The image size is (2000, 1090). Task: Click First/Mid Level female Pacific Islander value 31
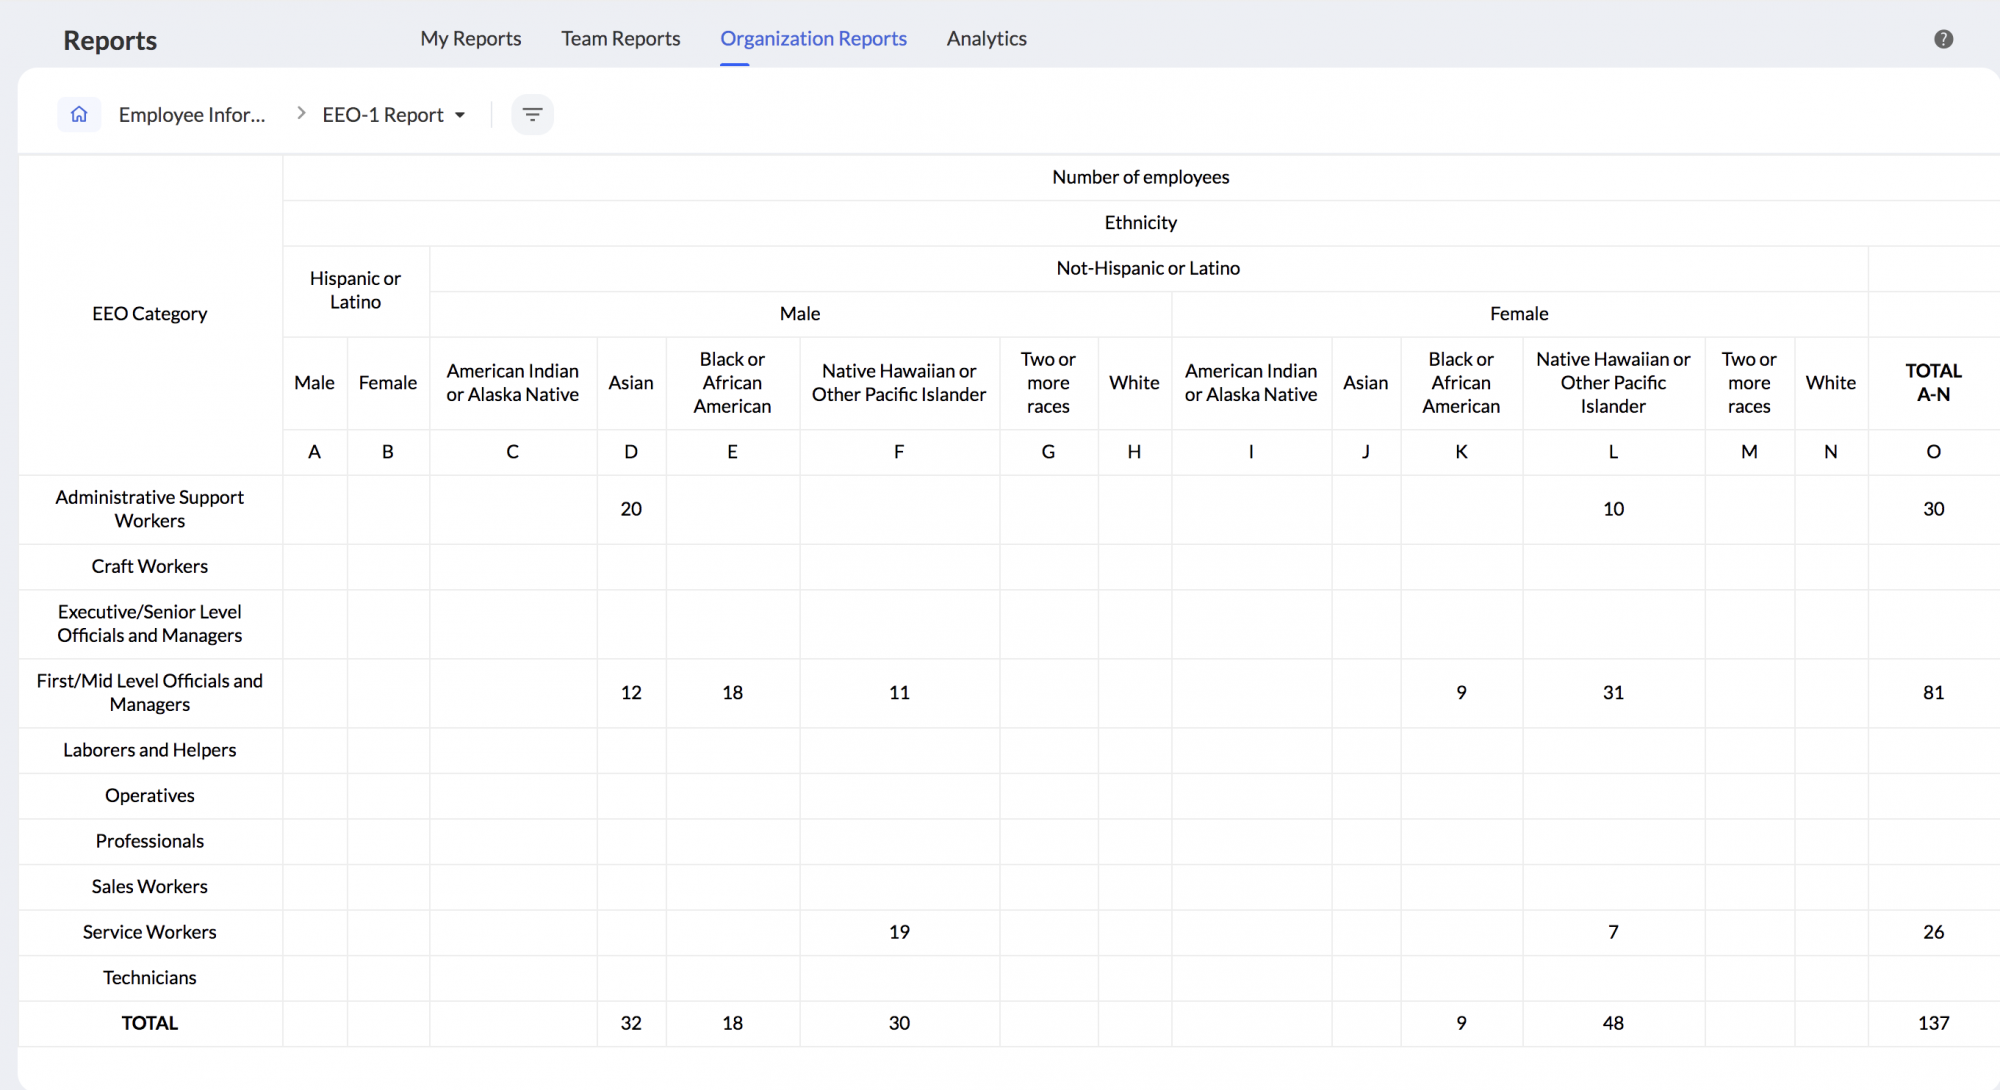tap(1613, 692)
